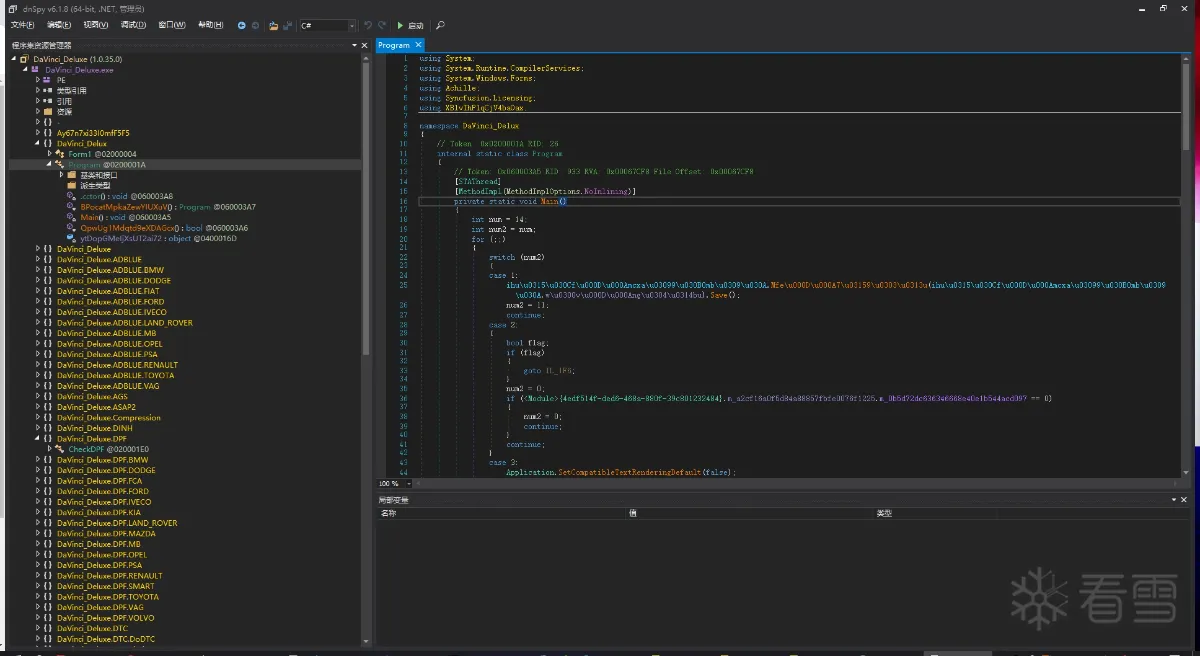
Task: Click the 名称 column header in locals
Action: tap(388, 513)
